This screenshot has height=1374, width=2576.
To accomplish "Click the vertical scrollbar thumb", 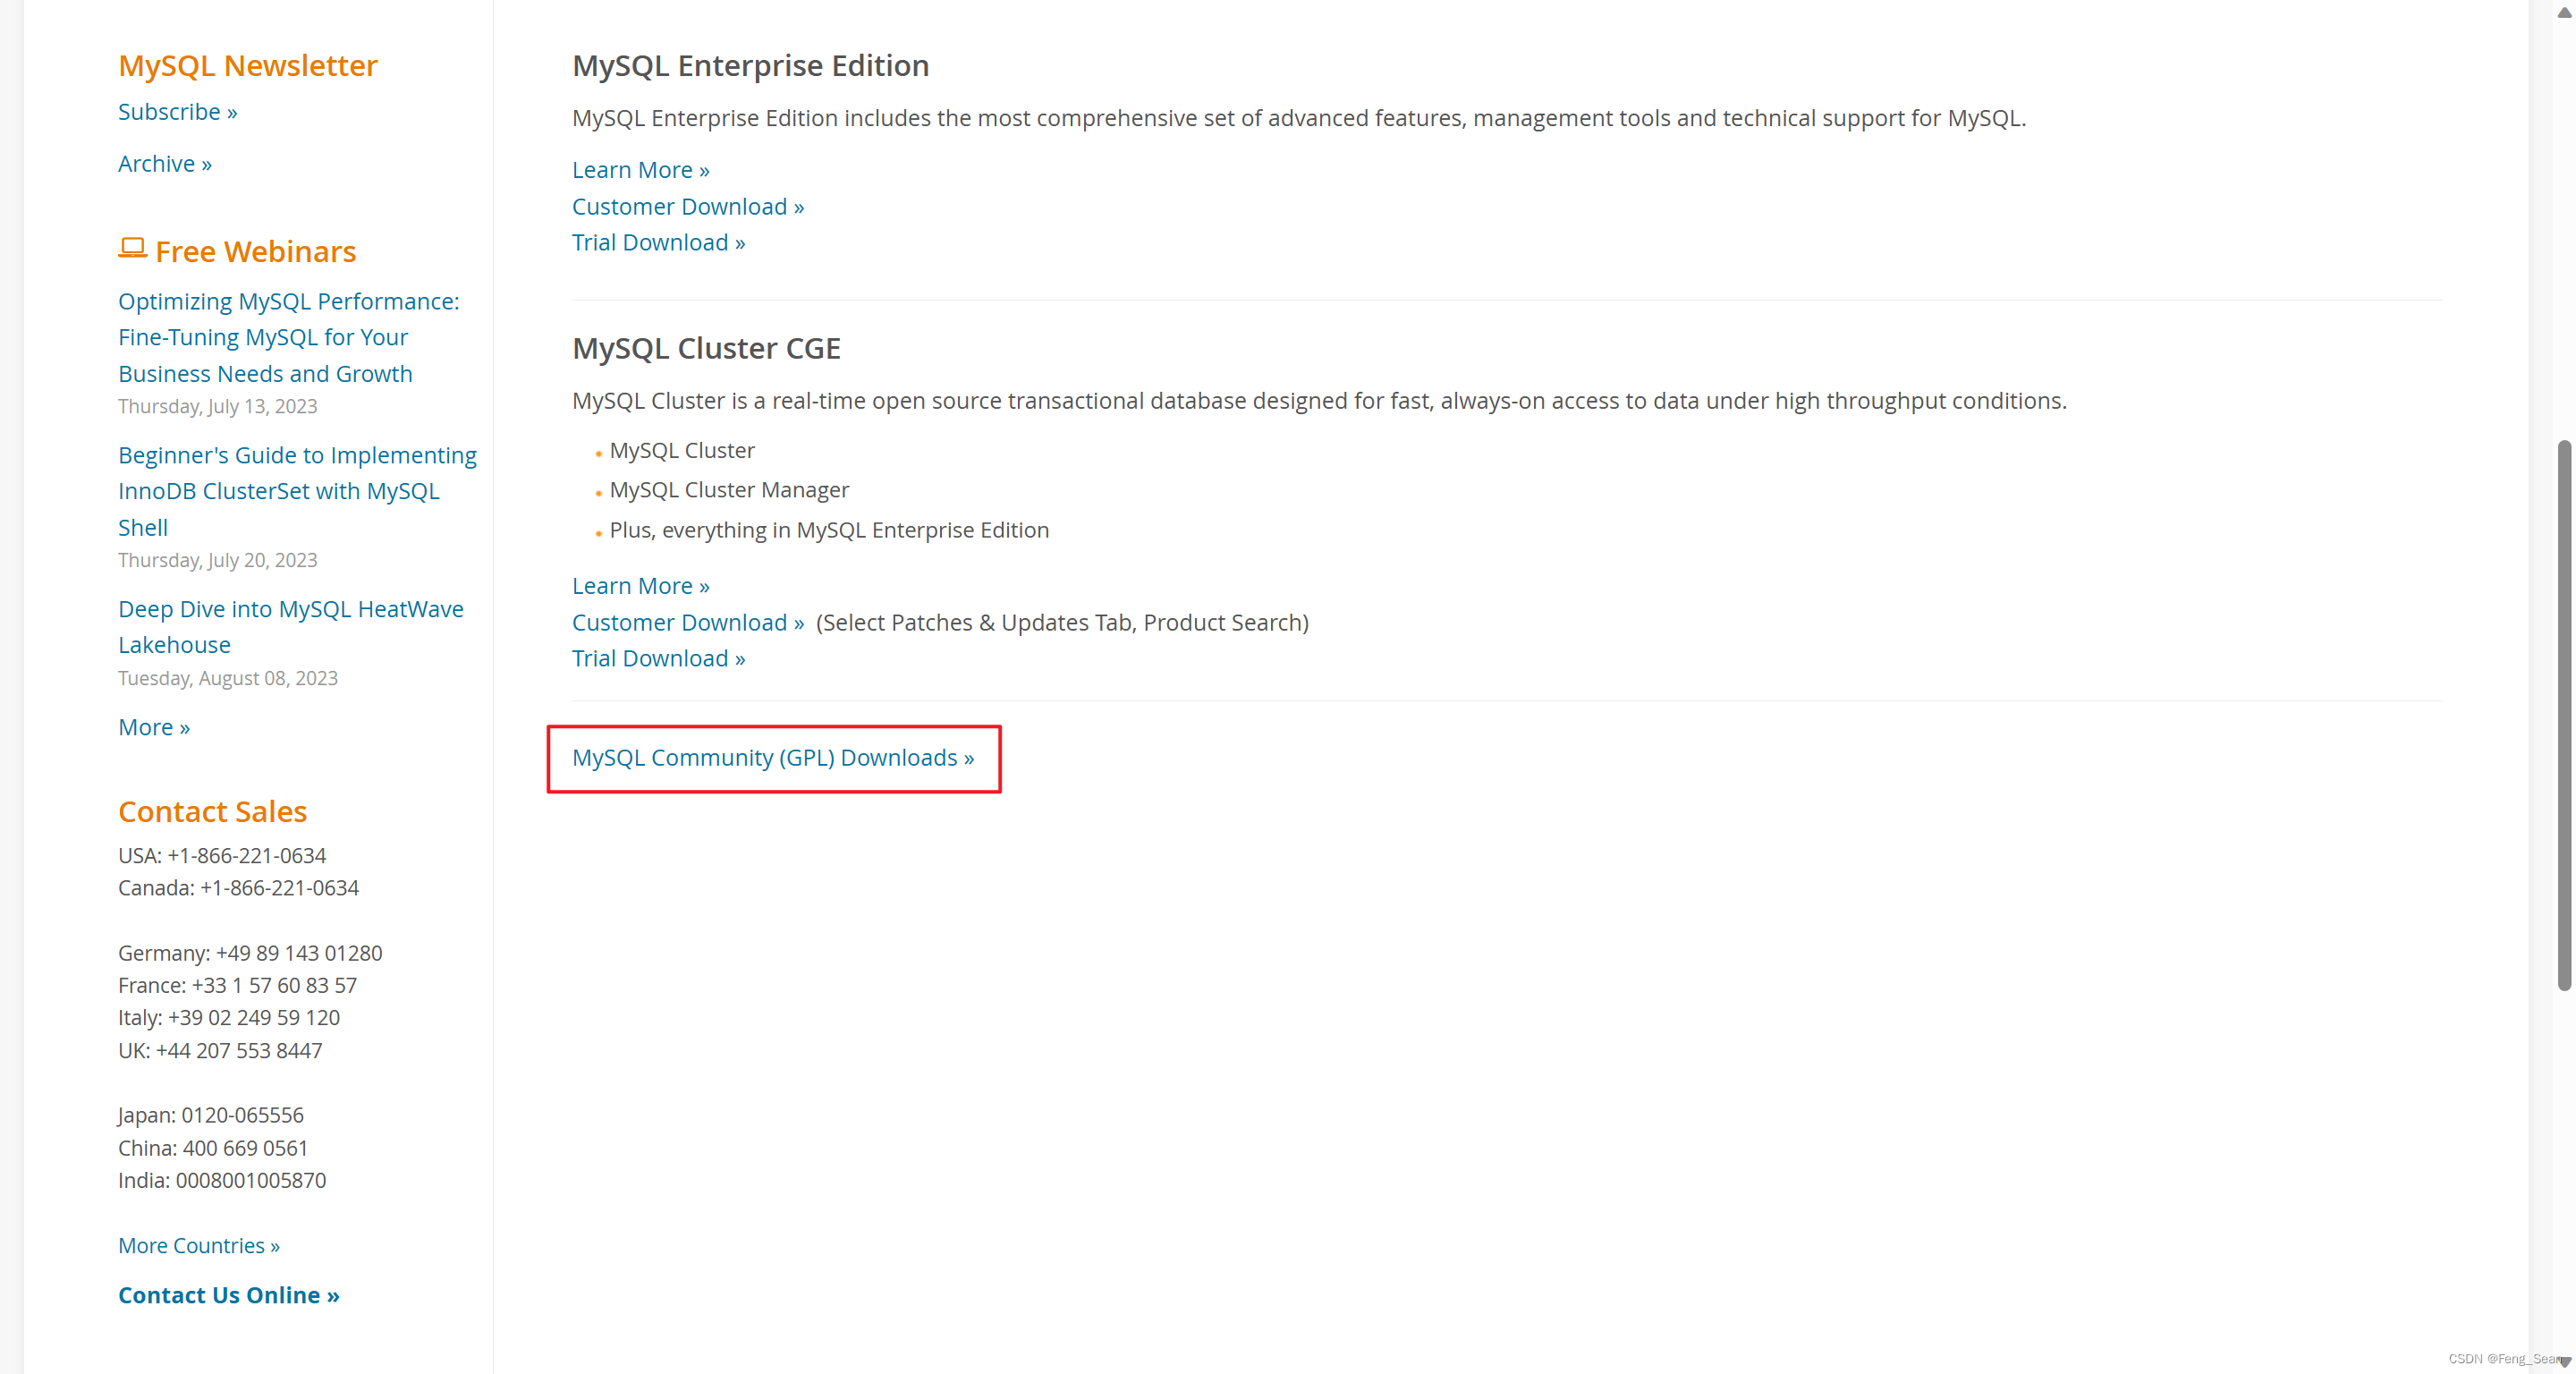I will click(x=2564, y=715).
